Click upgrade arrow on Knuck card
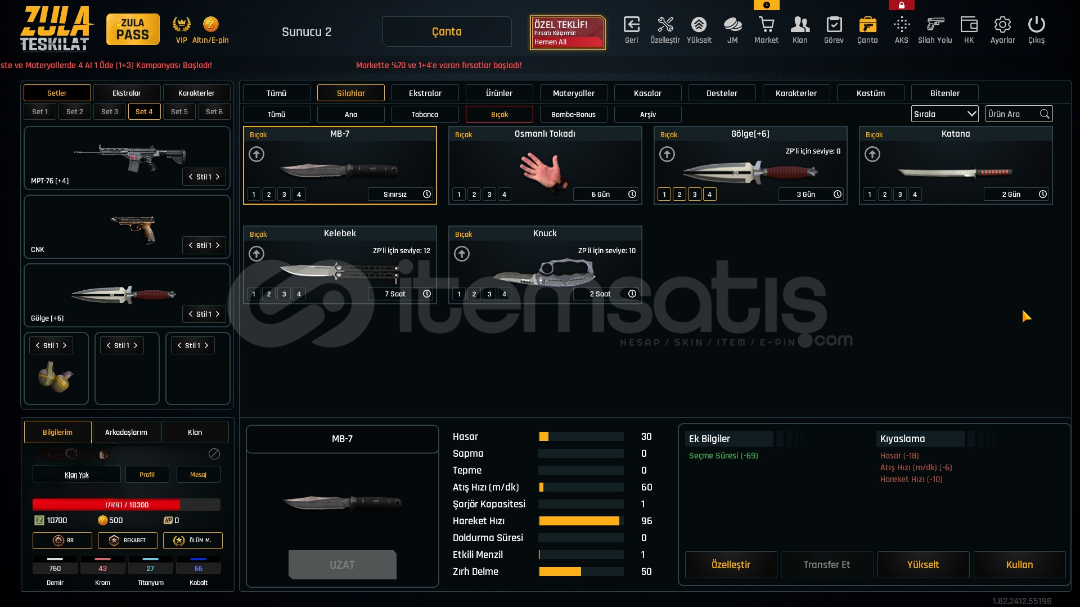The height and width of the screenshot is (607, 1080). point(461,254)
